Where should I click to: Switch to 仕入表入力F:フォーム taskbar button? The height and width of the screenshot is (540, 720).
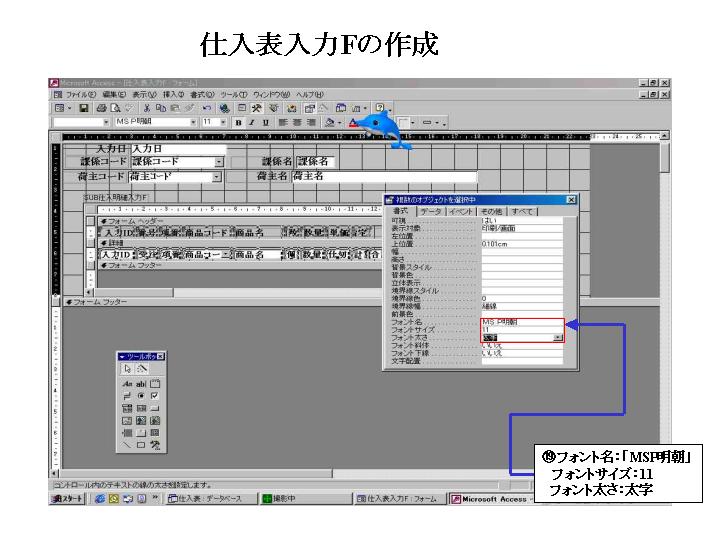(x=399, y=499)
